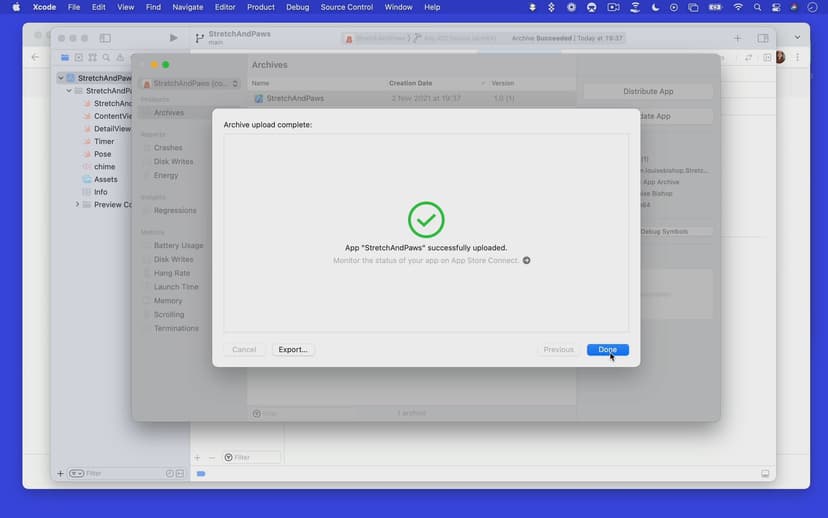
Task: Select Crashes in the Organizer sidebar
Action: (x=168, y=148)
